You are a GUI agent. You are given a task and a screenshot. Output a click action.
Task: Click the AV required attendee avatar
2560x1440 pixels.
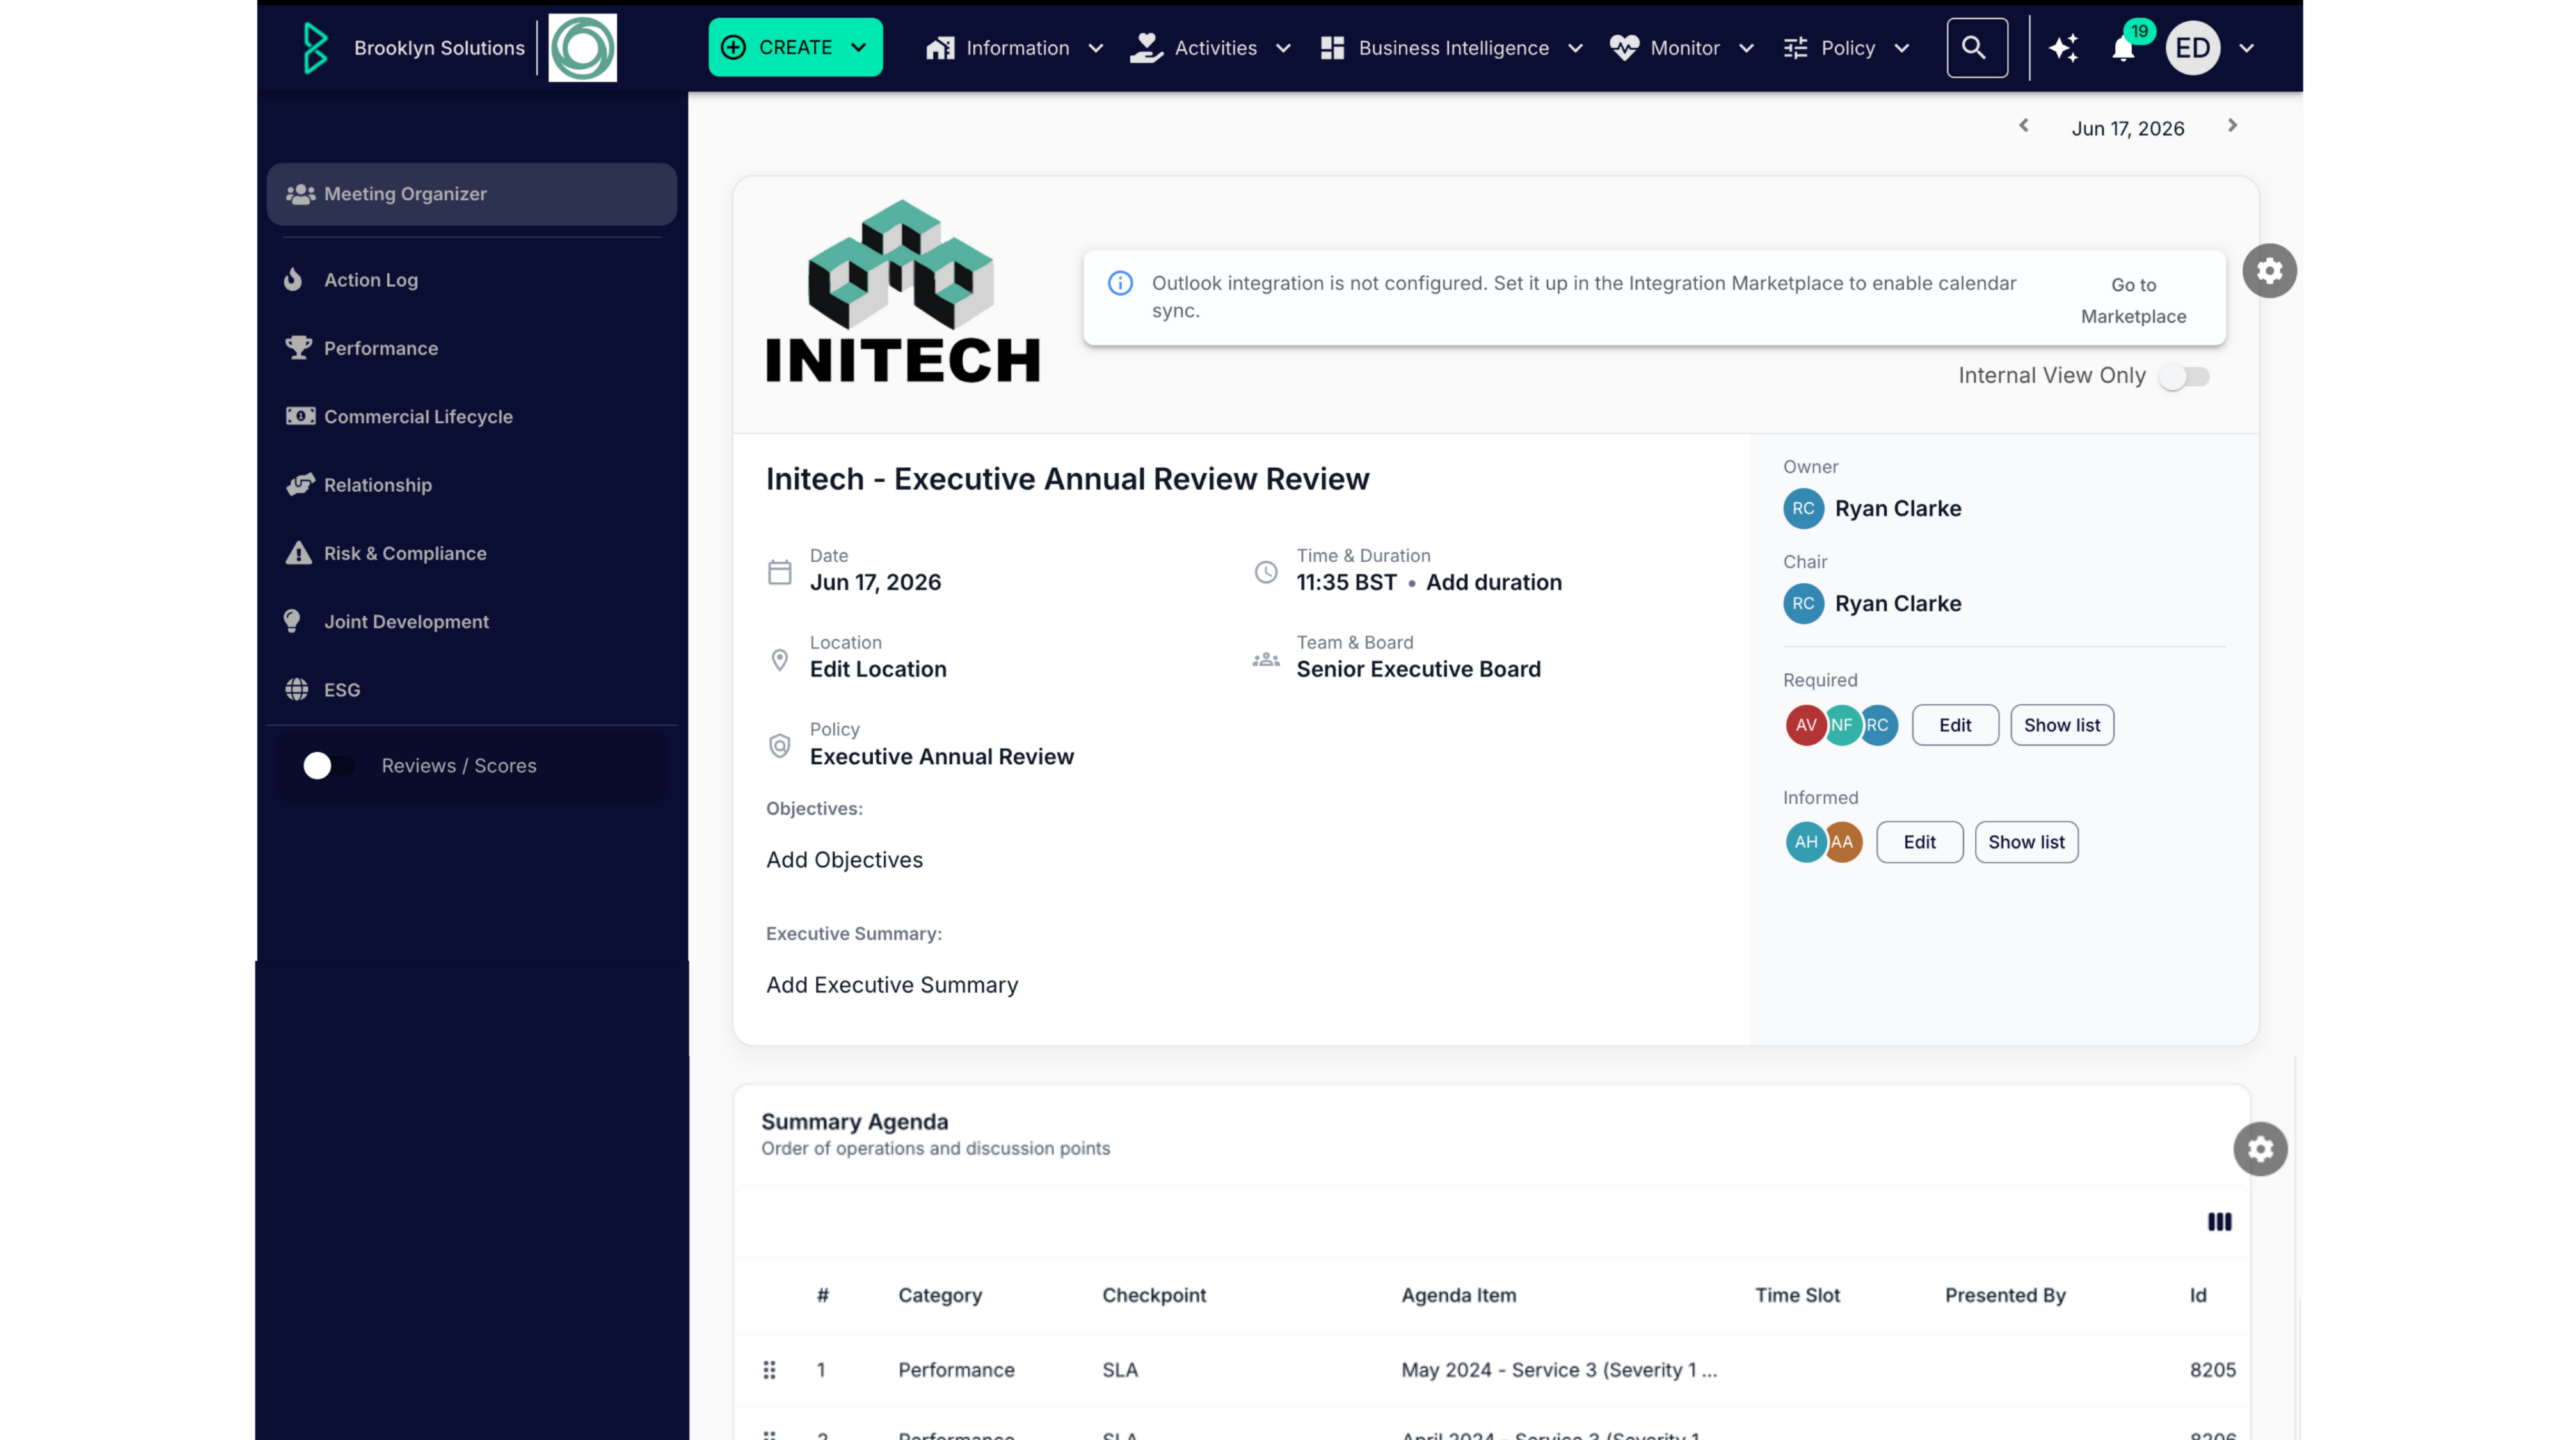(x=1805, y=726)
